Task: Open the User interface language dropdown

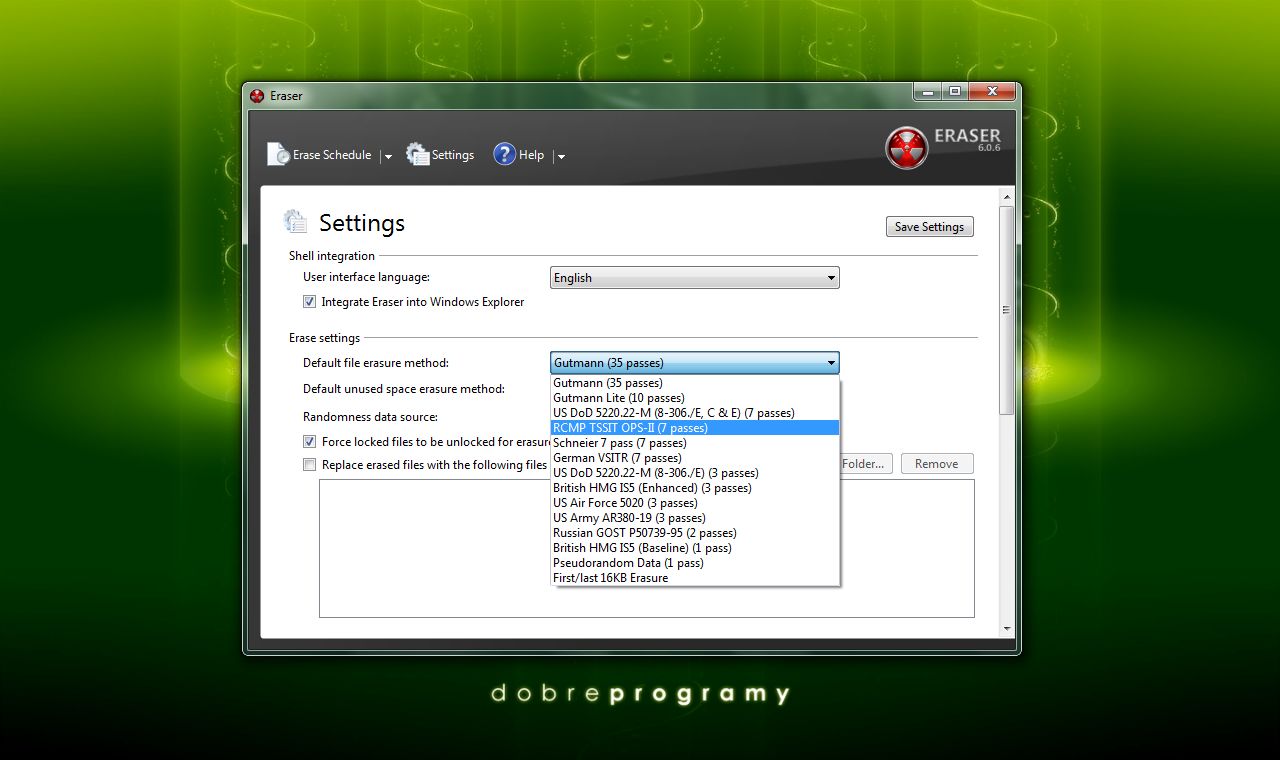Action: (694, 278)
